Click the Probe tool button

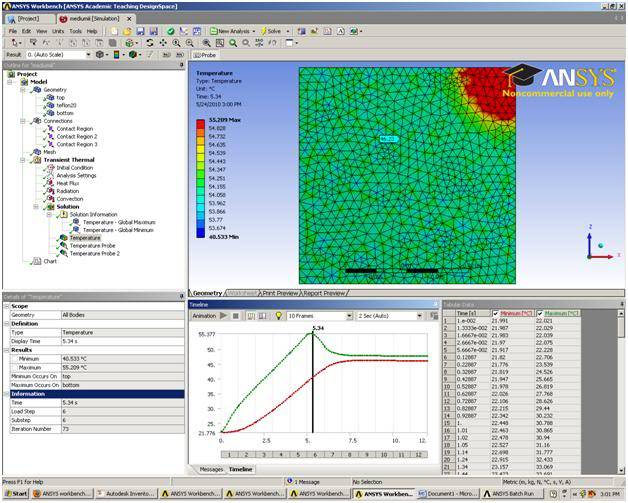pos(204,55)
